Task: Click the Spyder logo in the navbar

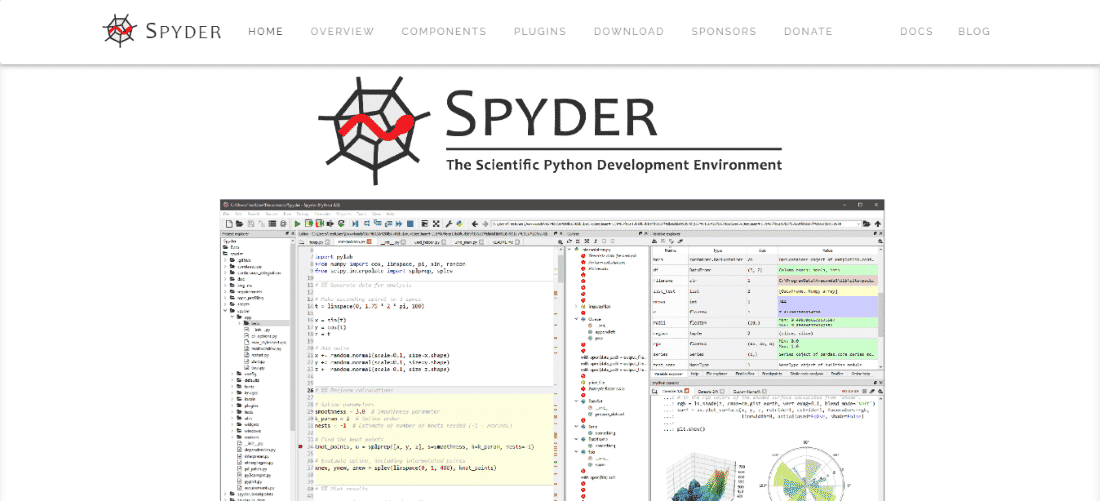Action: (161, 31)
